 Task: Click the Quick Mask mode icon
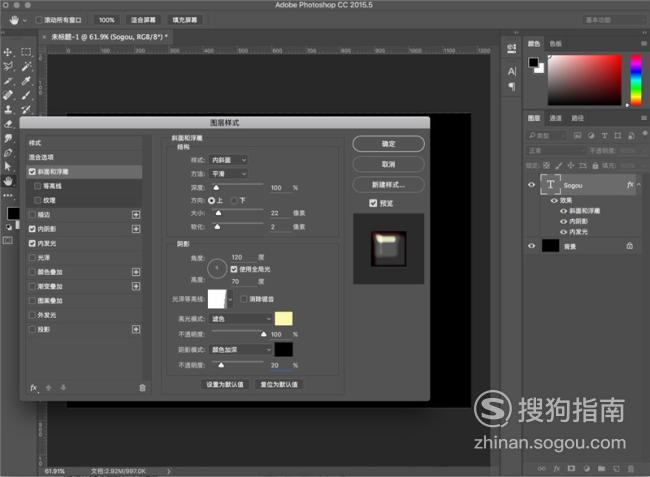(x=7, y=240)
